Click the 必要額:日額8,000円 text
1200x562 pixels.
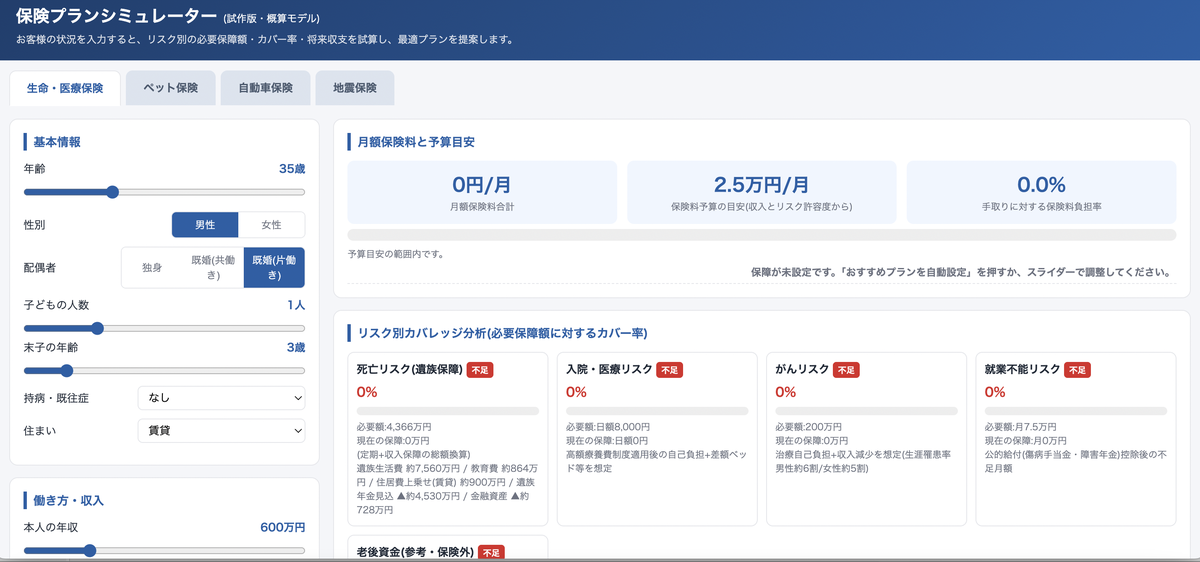[x=608, y=426]
